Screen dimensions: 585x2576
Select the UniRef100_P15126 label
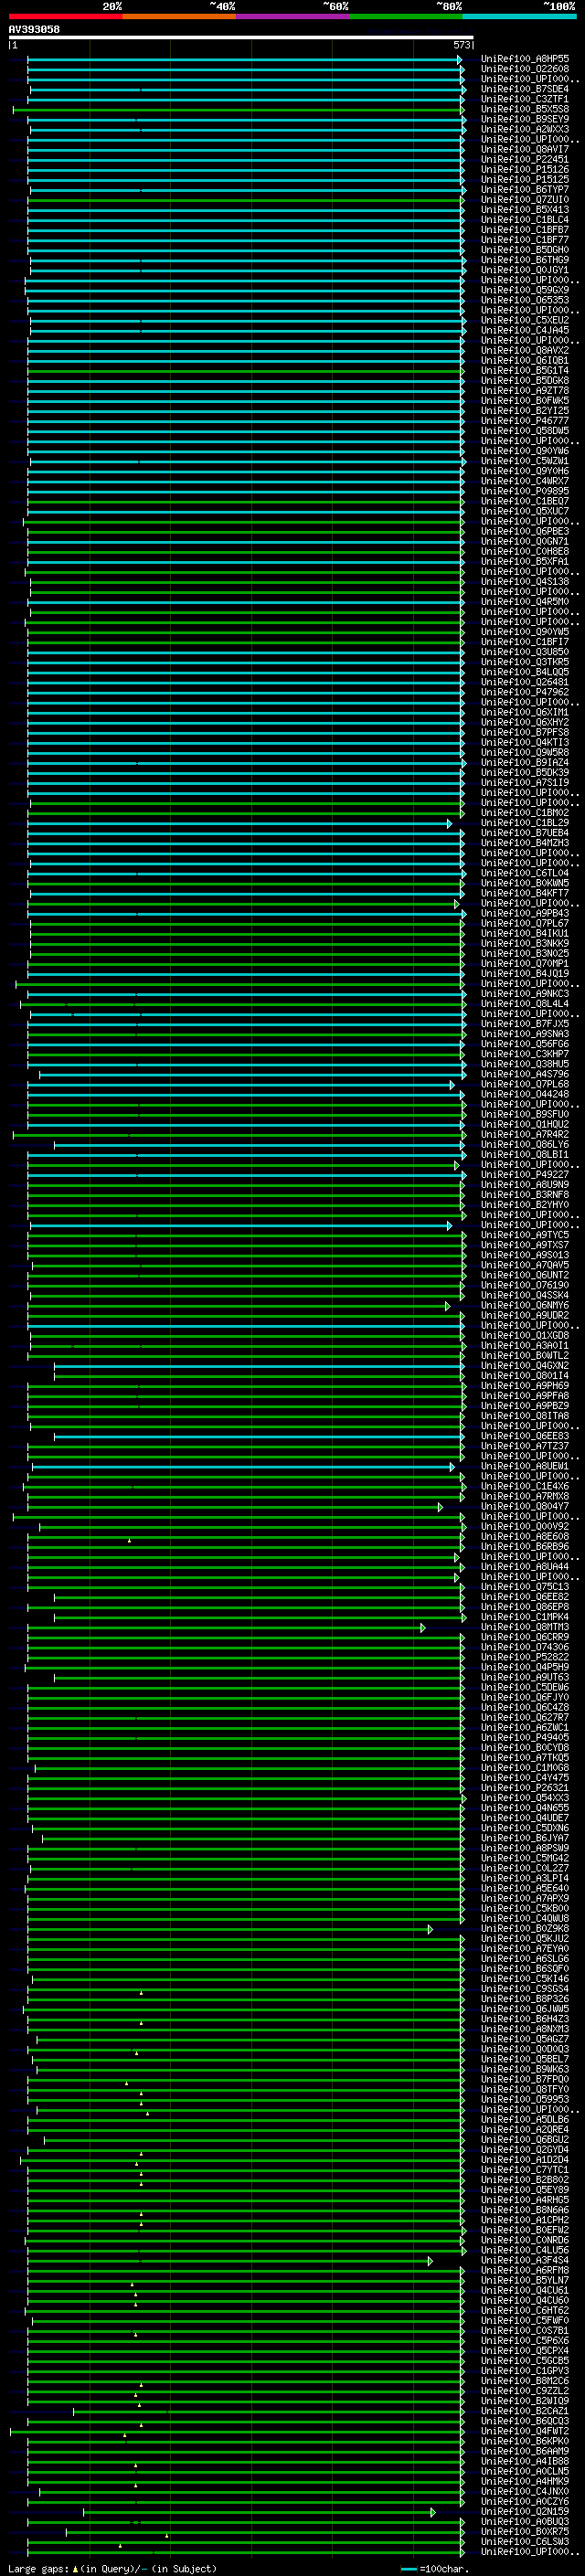[x=525, y=169]
